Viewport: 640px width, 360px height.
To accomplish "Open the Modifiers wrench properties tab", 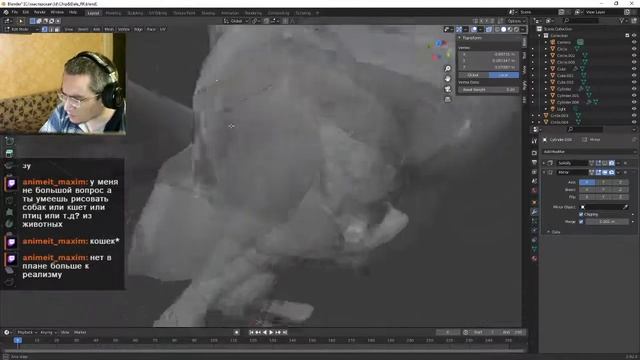I will click(x=534, y=212).
